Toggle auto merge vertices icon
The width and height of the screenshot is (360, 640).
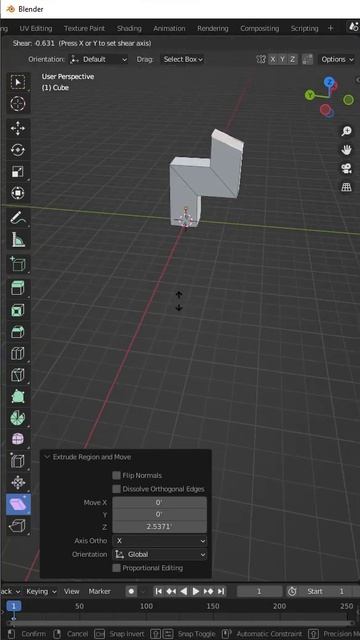(307, 59)
